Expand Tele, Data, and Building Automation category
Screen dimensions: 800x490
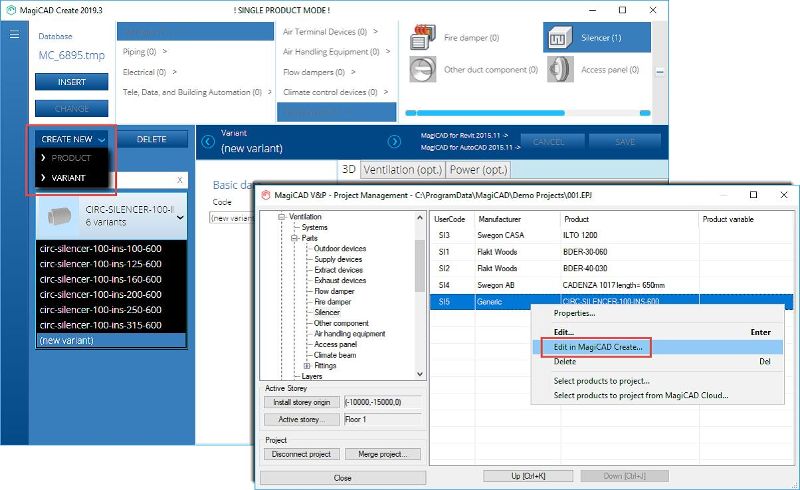click(x=269, y=92)
